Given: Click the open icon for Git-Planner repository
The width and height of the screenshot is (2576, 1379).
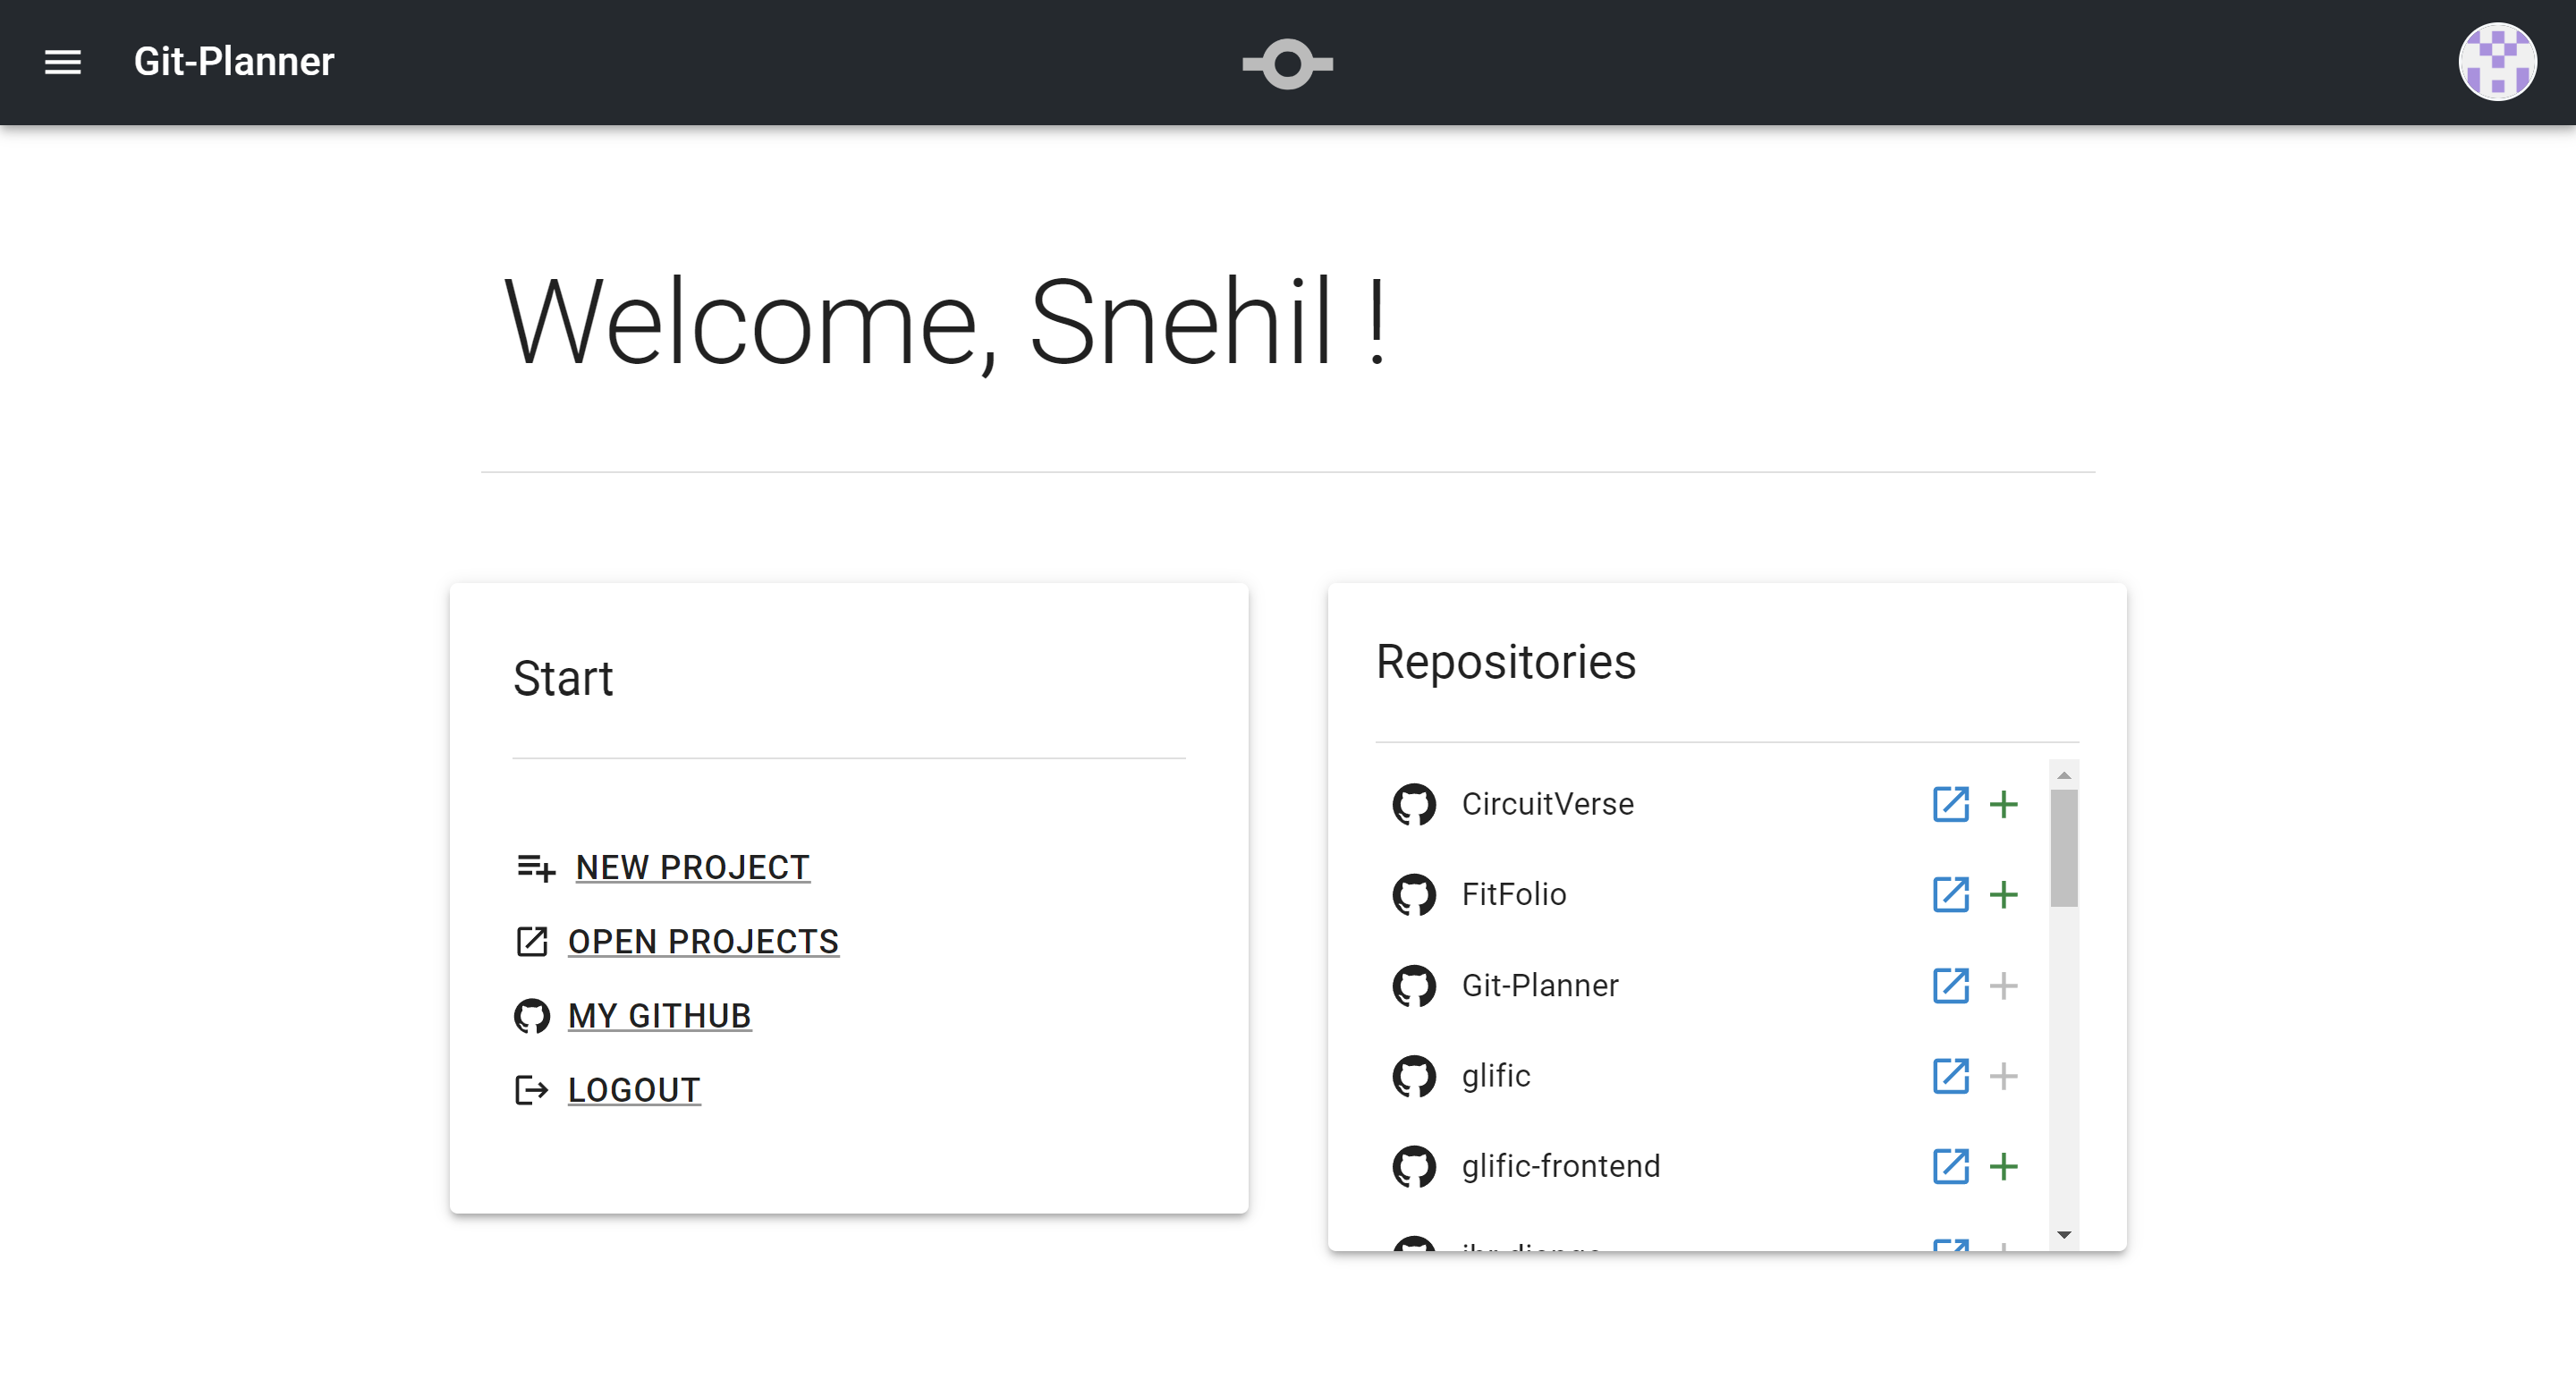Looking at the screenshot, I should pyautogui.click(x=1949, y=985).
